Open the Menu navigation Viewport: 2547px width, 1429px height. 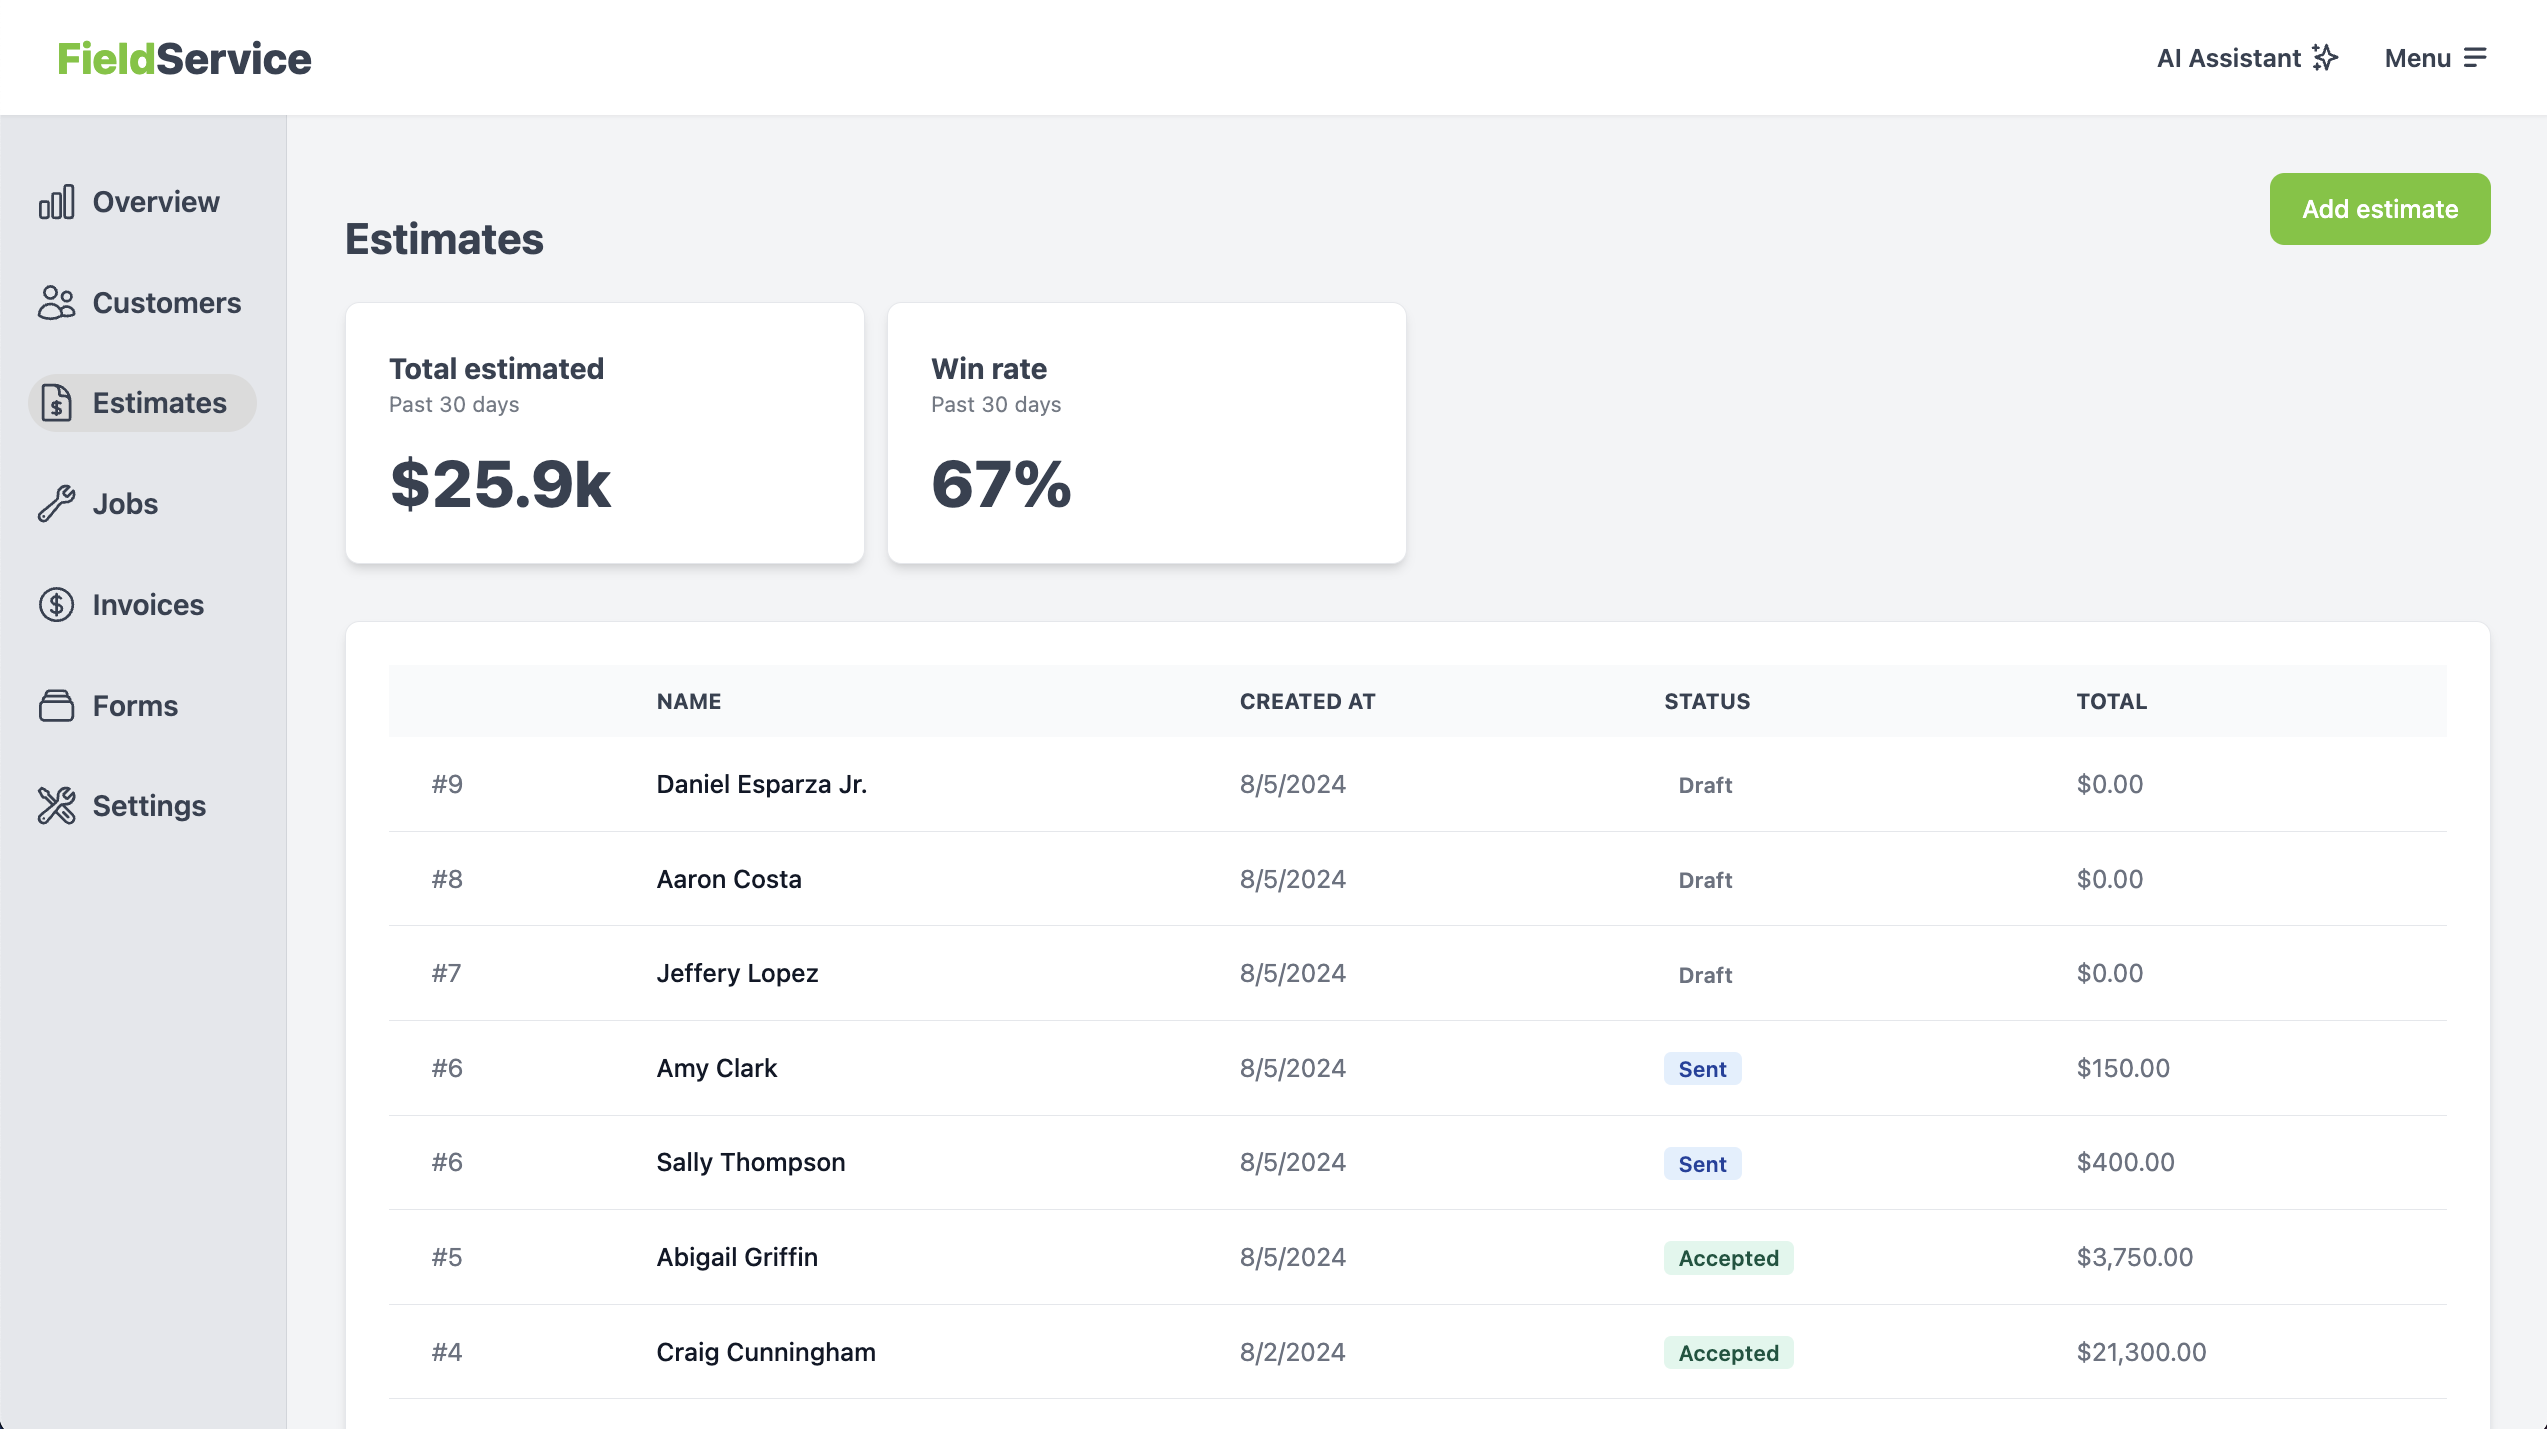[2437, 58]
